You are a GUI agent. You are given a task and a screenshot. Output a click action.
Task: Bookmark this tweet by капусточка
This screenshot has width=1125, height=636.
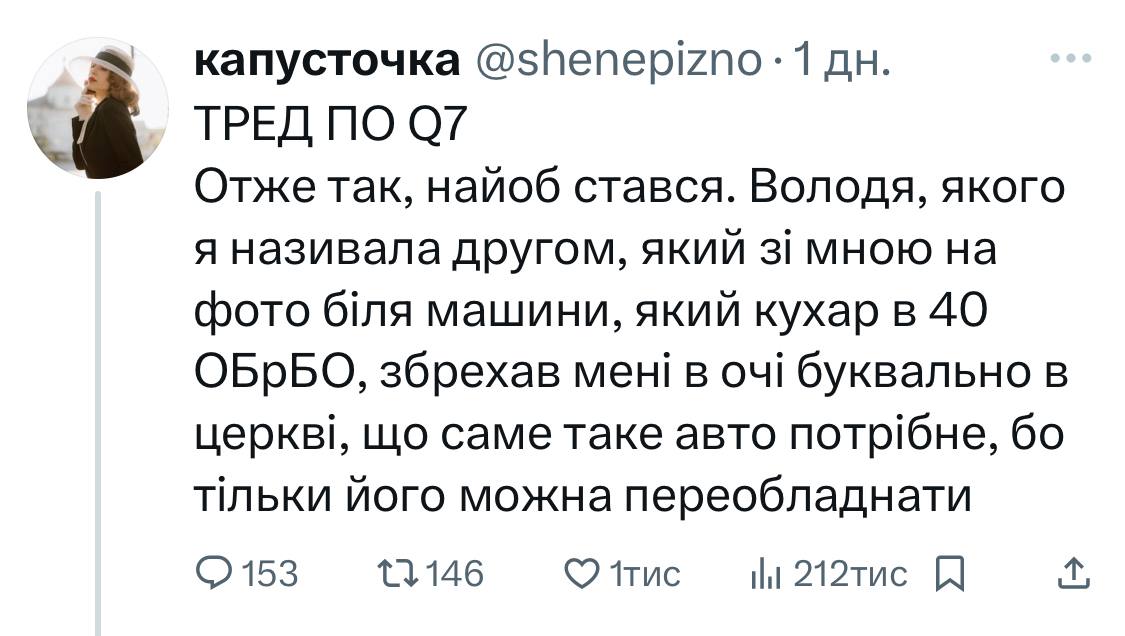coord(946,574)
